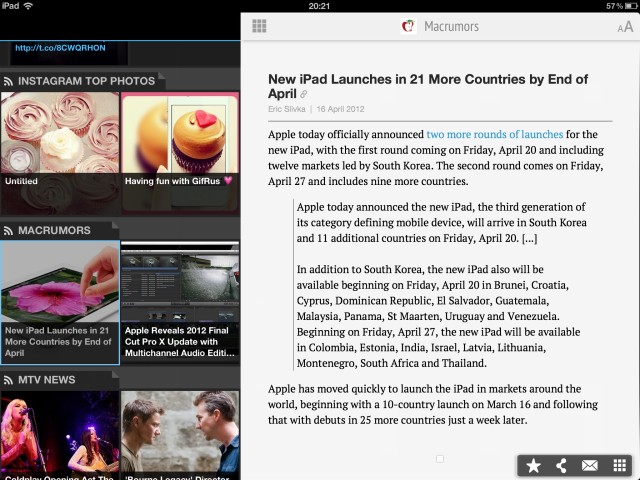
Task: Open the Final Cut Pro X Update article tile
Action: [x=180, y=302]
